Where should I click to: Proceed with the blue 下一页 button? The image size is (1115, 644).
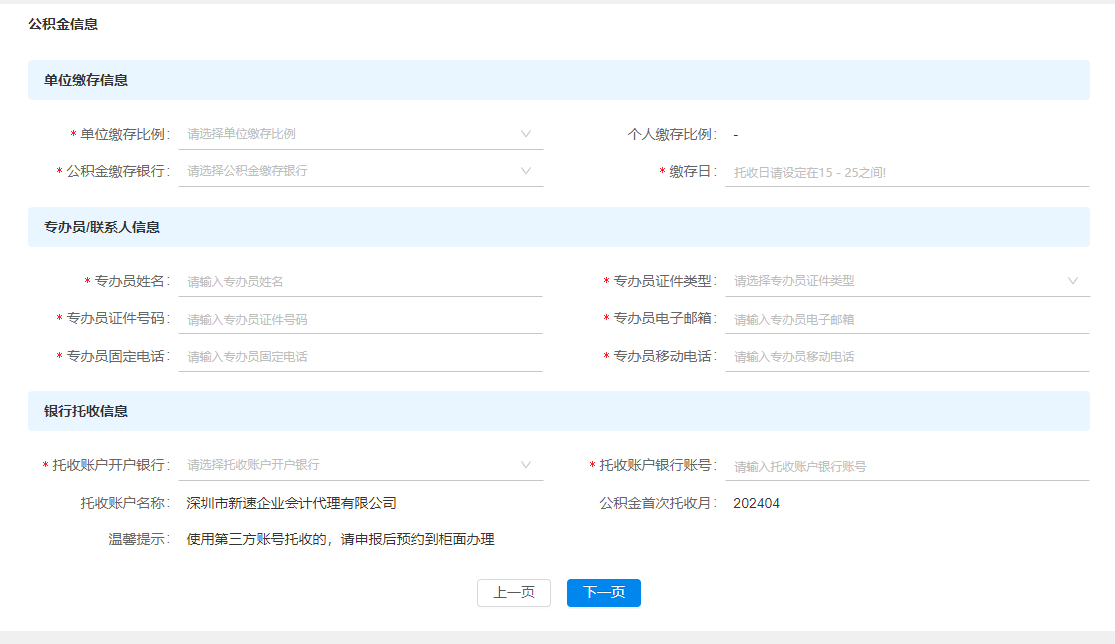coord(603,593)
